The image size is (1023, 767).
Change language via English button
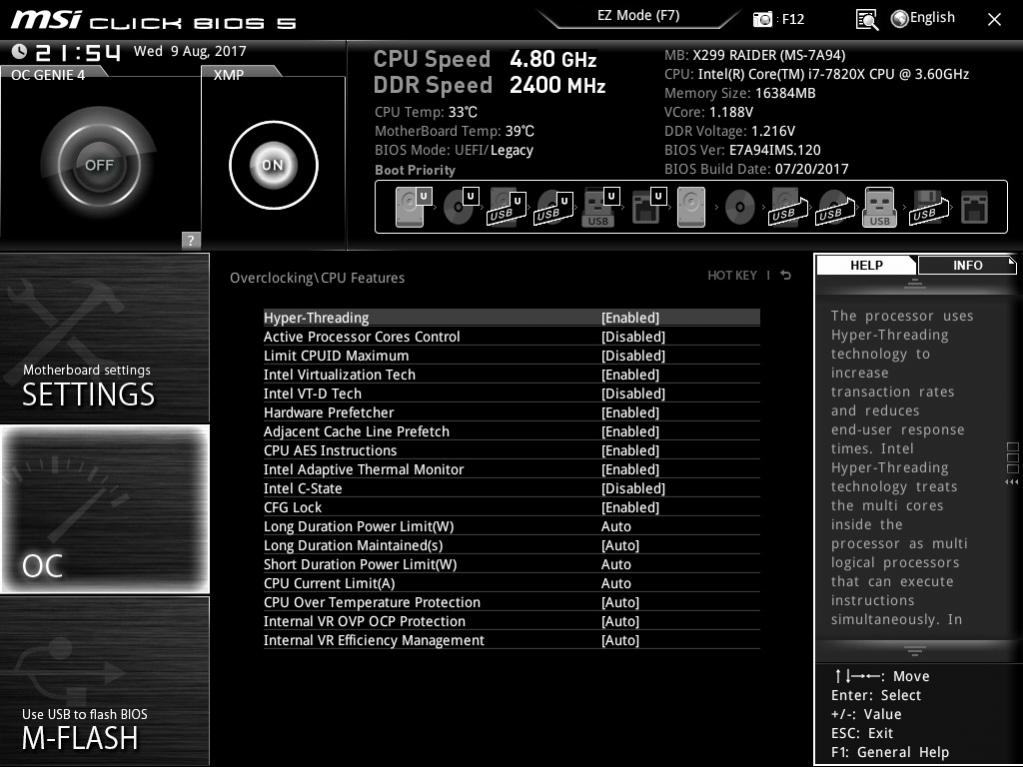pos(932,18)
